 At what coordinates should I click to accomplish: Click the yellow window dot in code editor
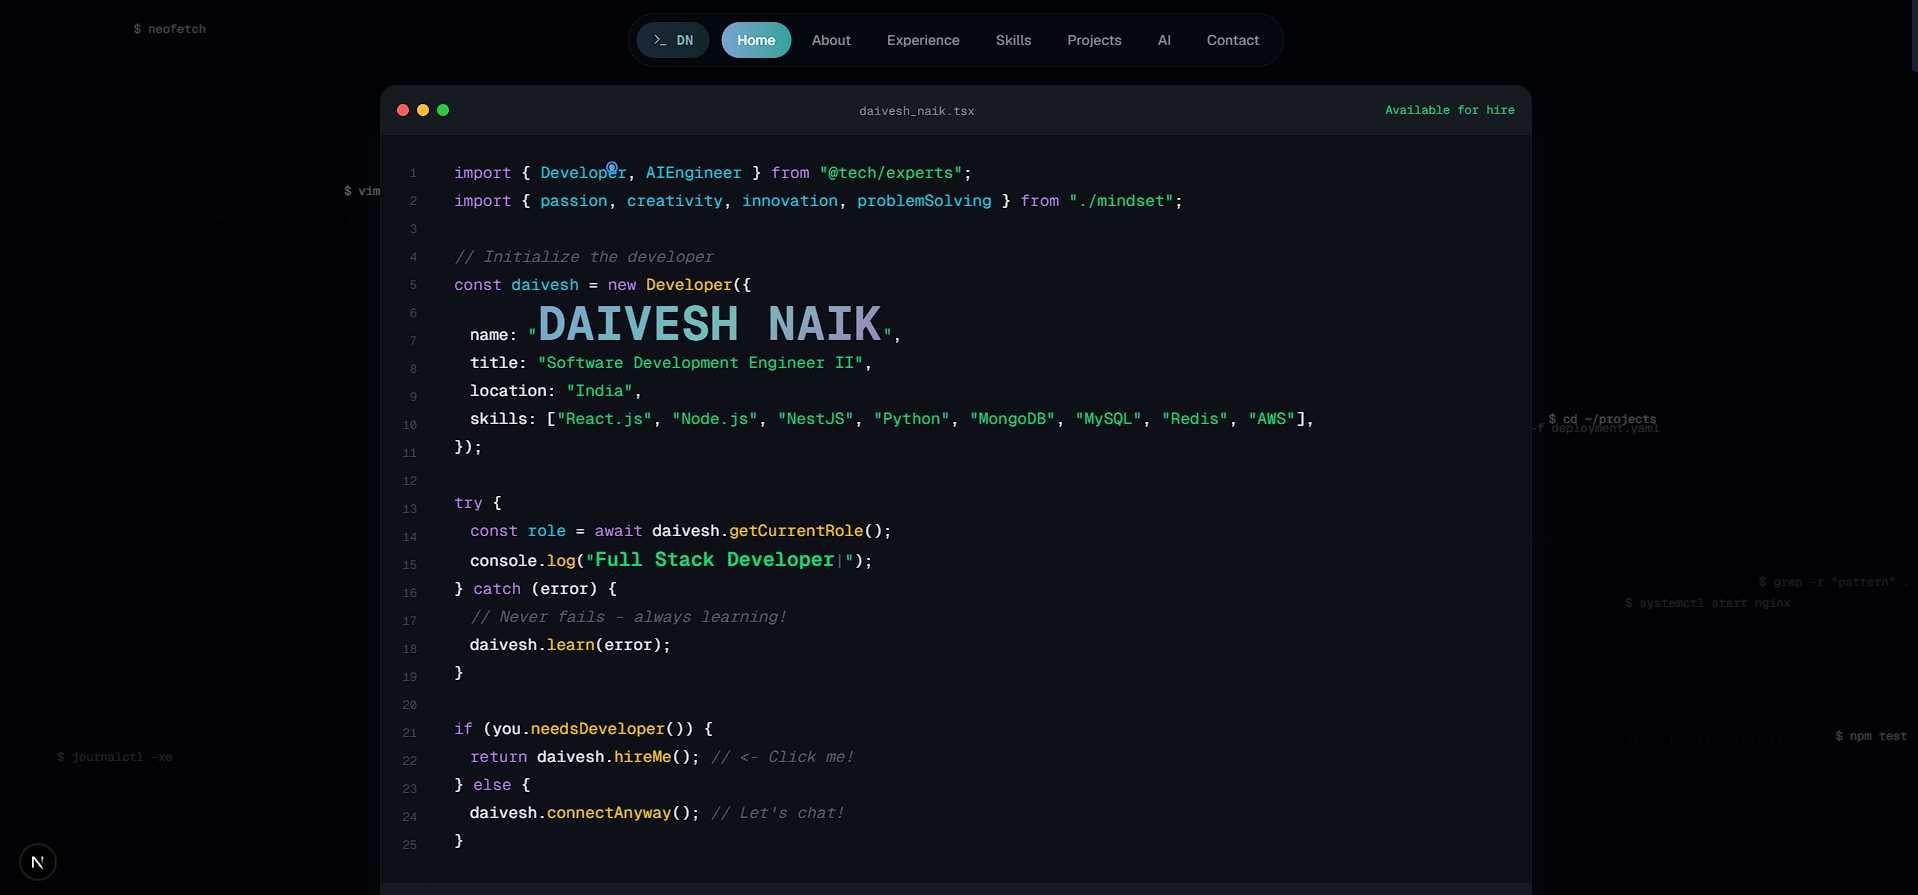(423, 110)
